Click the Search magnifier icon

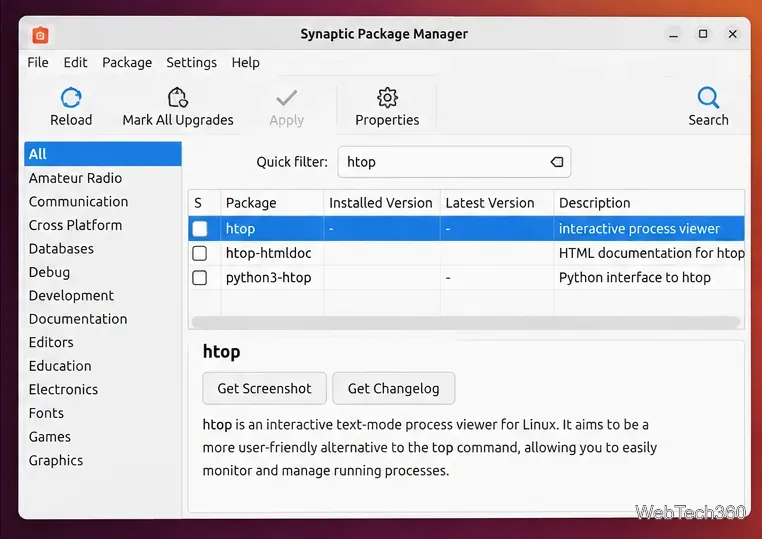708,98
